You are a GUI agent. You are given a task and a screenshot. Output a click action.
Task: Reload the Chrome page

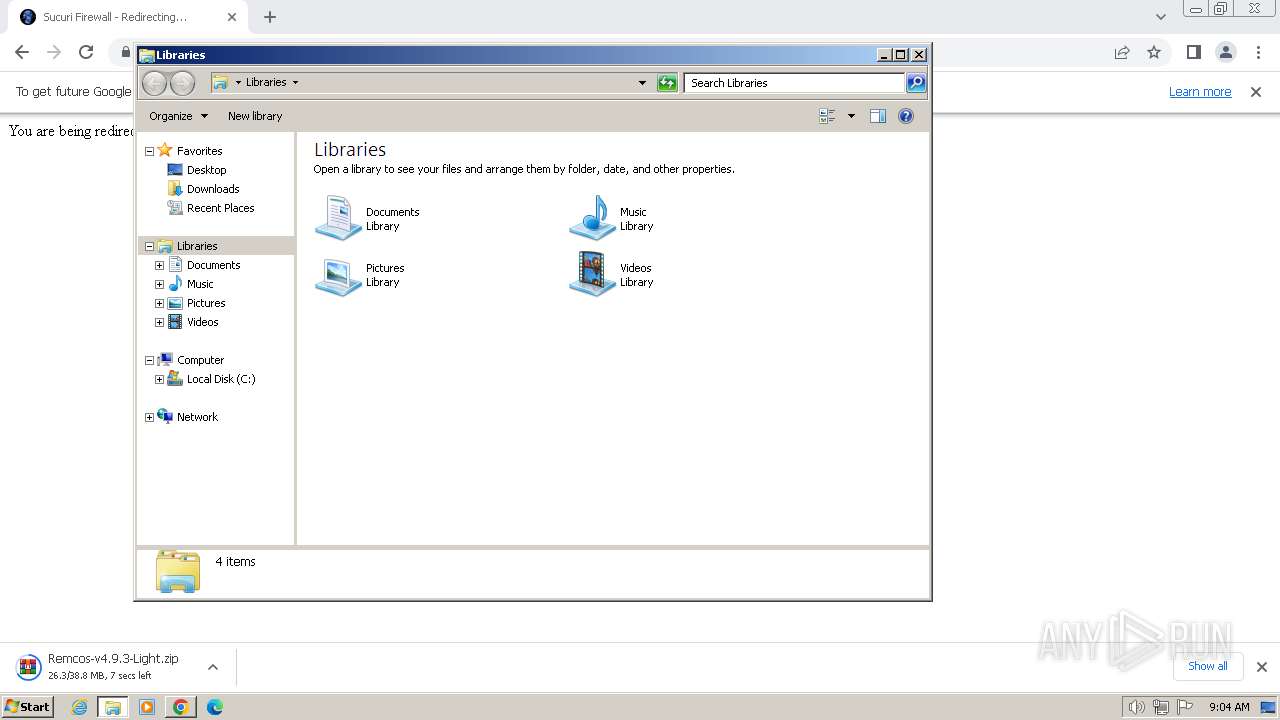(x=86, y=52)
